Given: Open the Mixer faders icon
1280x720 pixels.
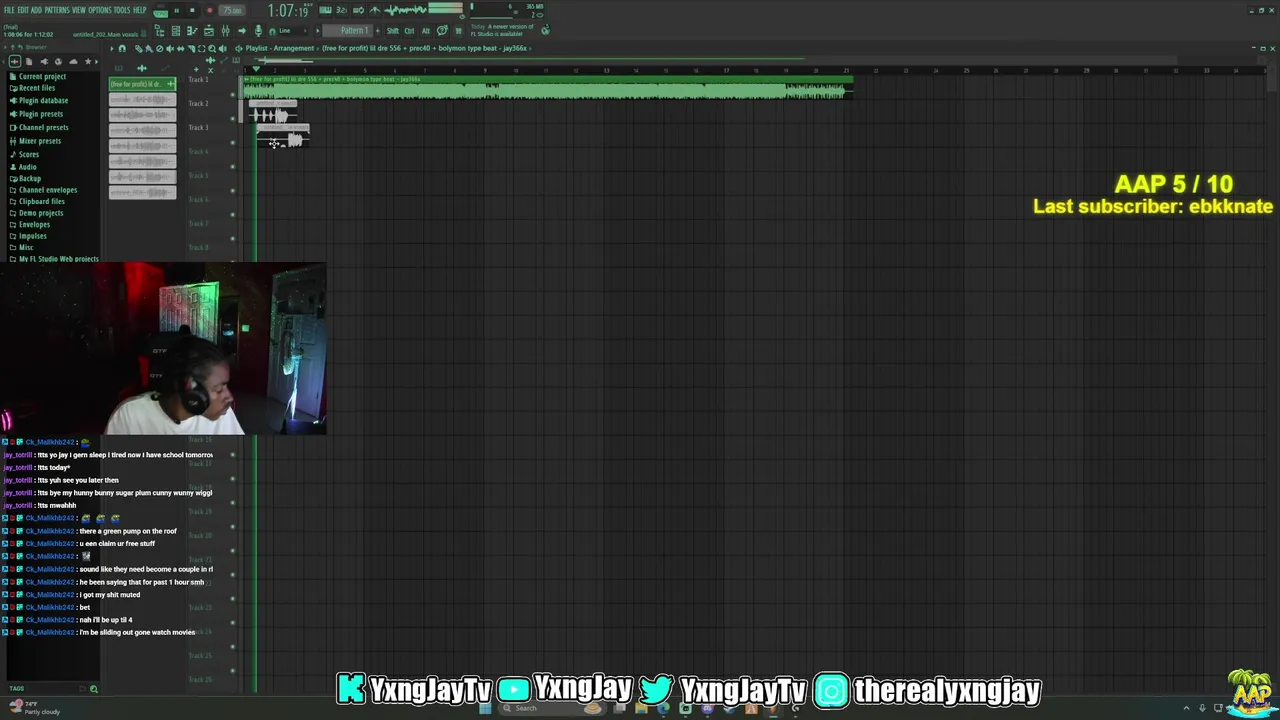Looking at the screenshot, I should pyautogui.click(x=225, y=31).
